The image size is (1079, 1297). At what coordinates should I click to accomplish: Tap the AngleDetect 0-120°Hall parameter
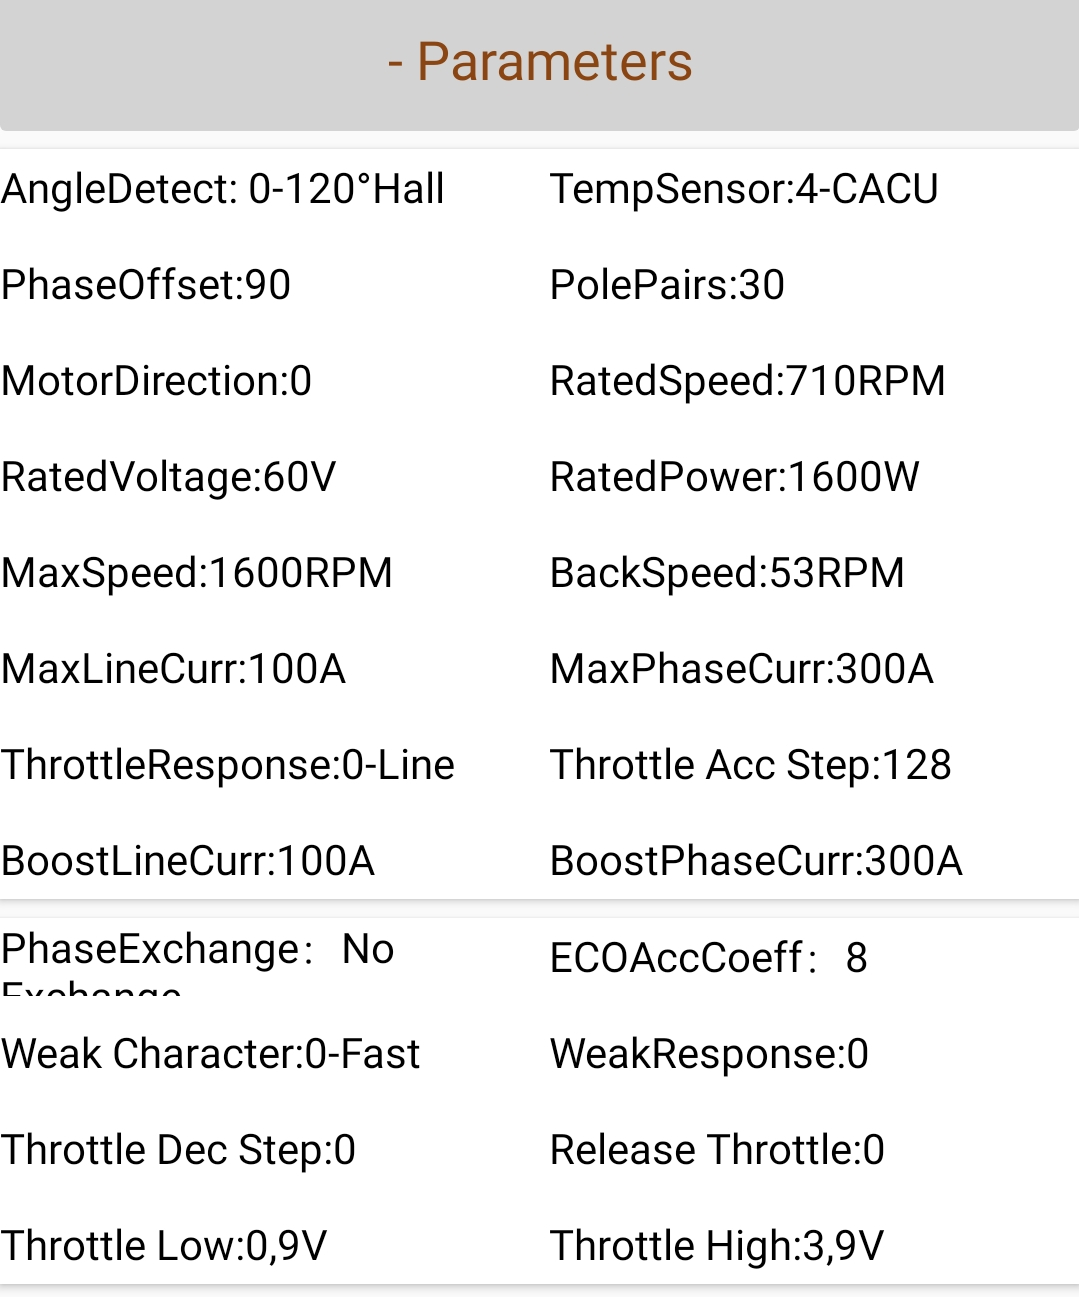tap(223, 189)
